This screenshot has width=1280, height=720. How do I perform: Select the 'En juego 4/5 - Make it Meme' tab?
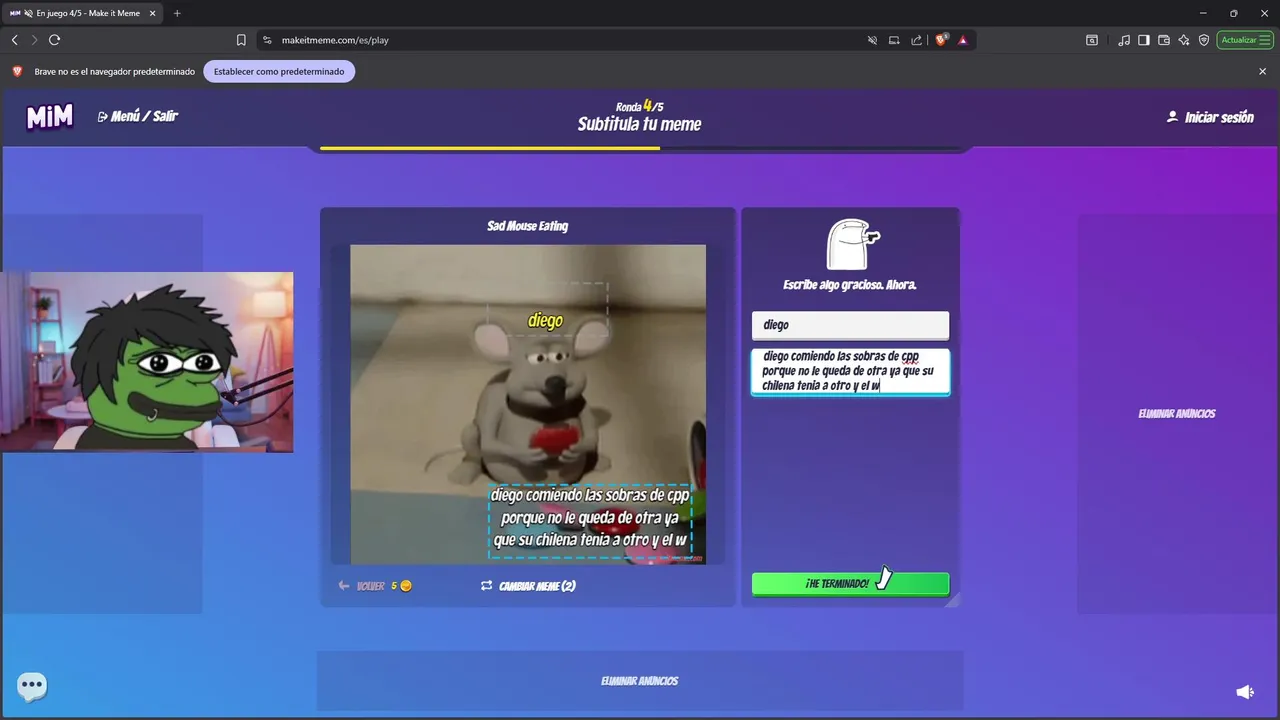click(x=83, y=13)
